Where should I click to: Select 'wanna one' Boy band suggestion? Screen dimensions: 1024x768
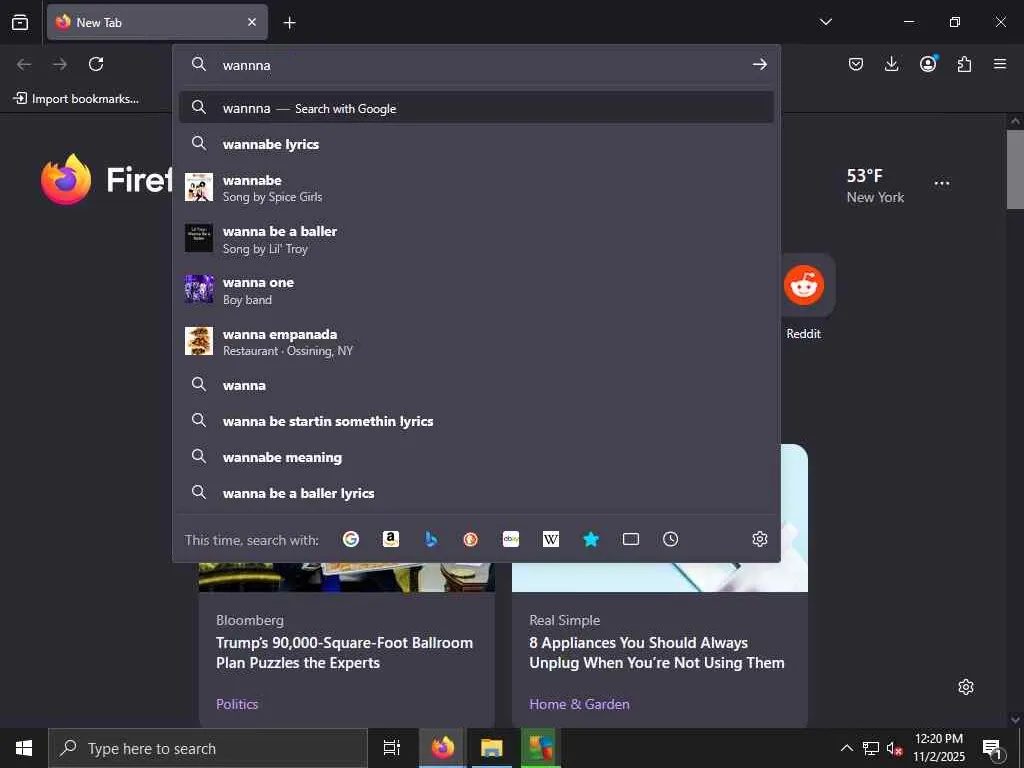pos(476,291)
